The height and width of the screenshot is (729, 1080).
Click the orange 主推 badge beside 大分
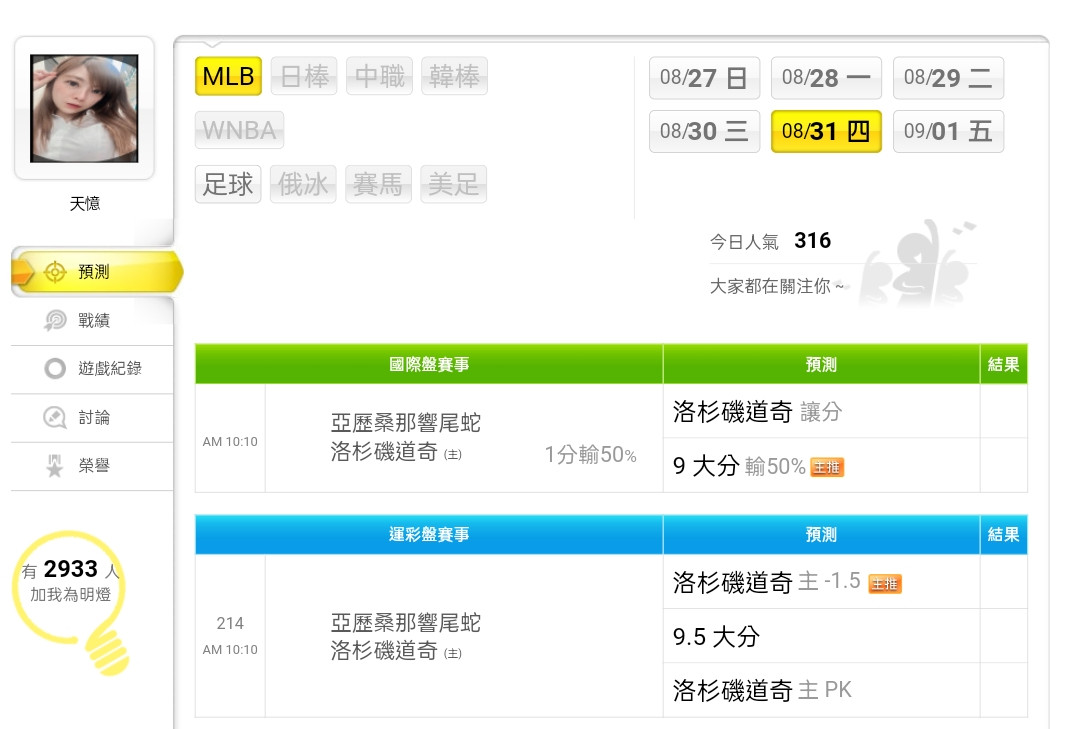click(x=827, y=467)
